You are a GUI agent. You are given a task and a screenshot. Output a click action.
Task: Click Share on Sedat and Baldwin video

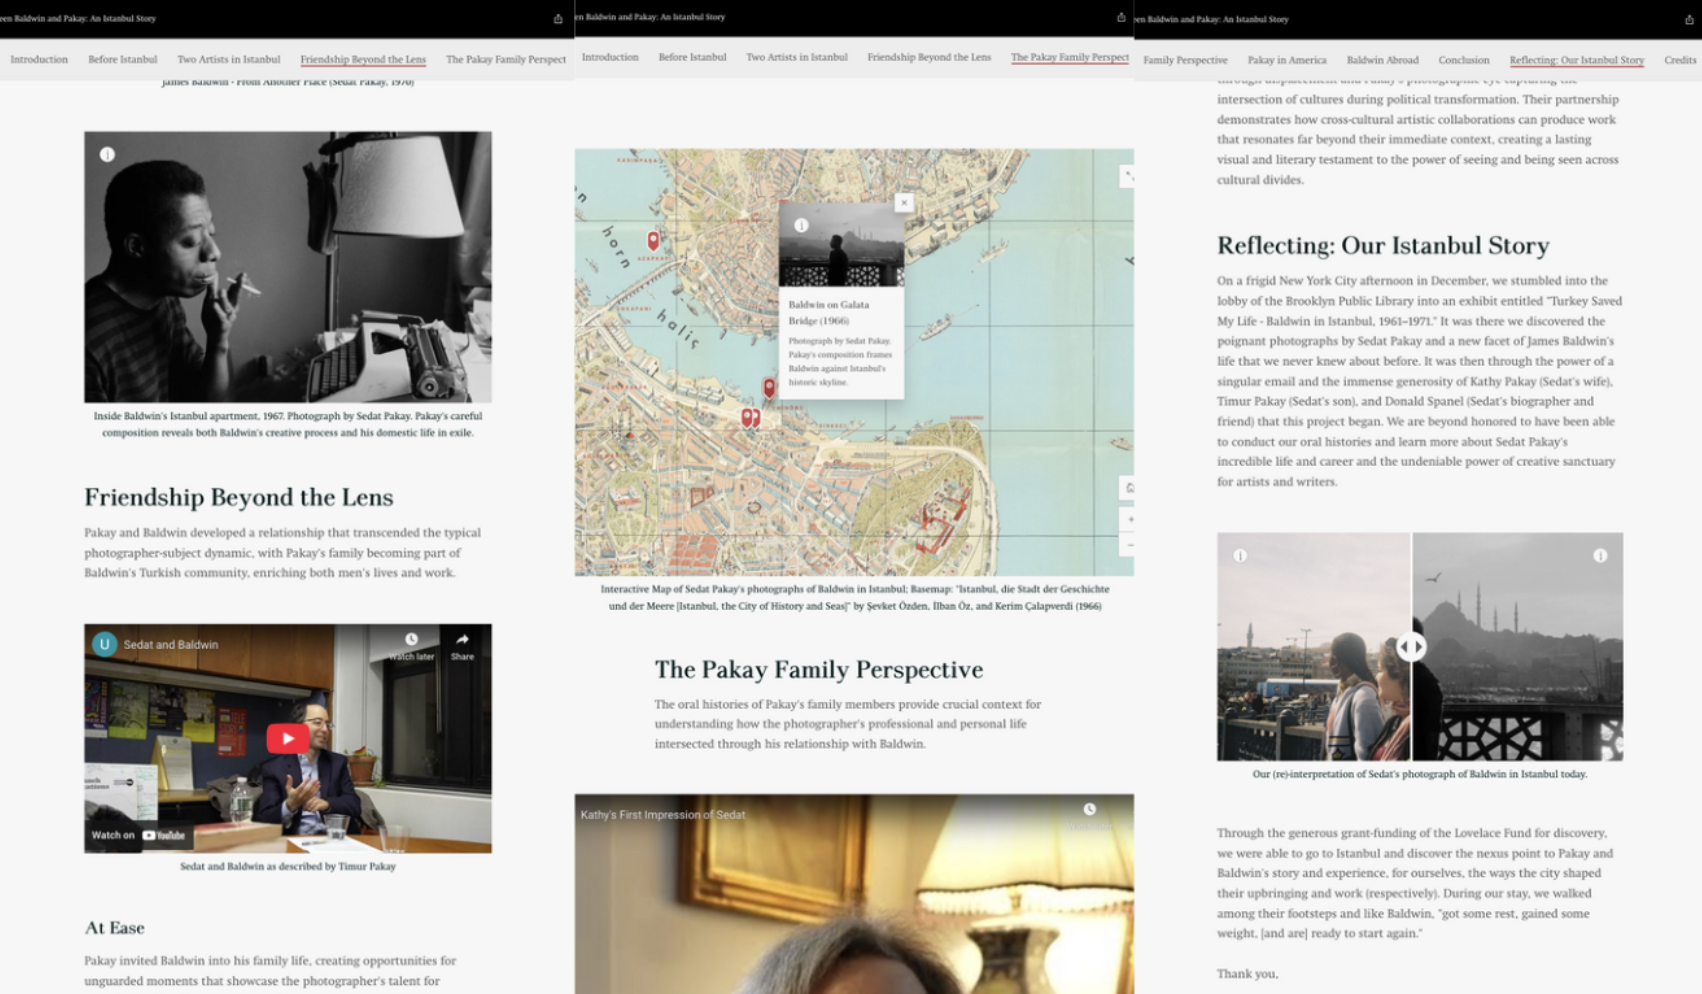click(462, 646)
